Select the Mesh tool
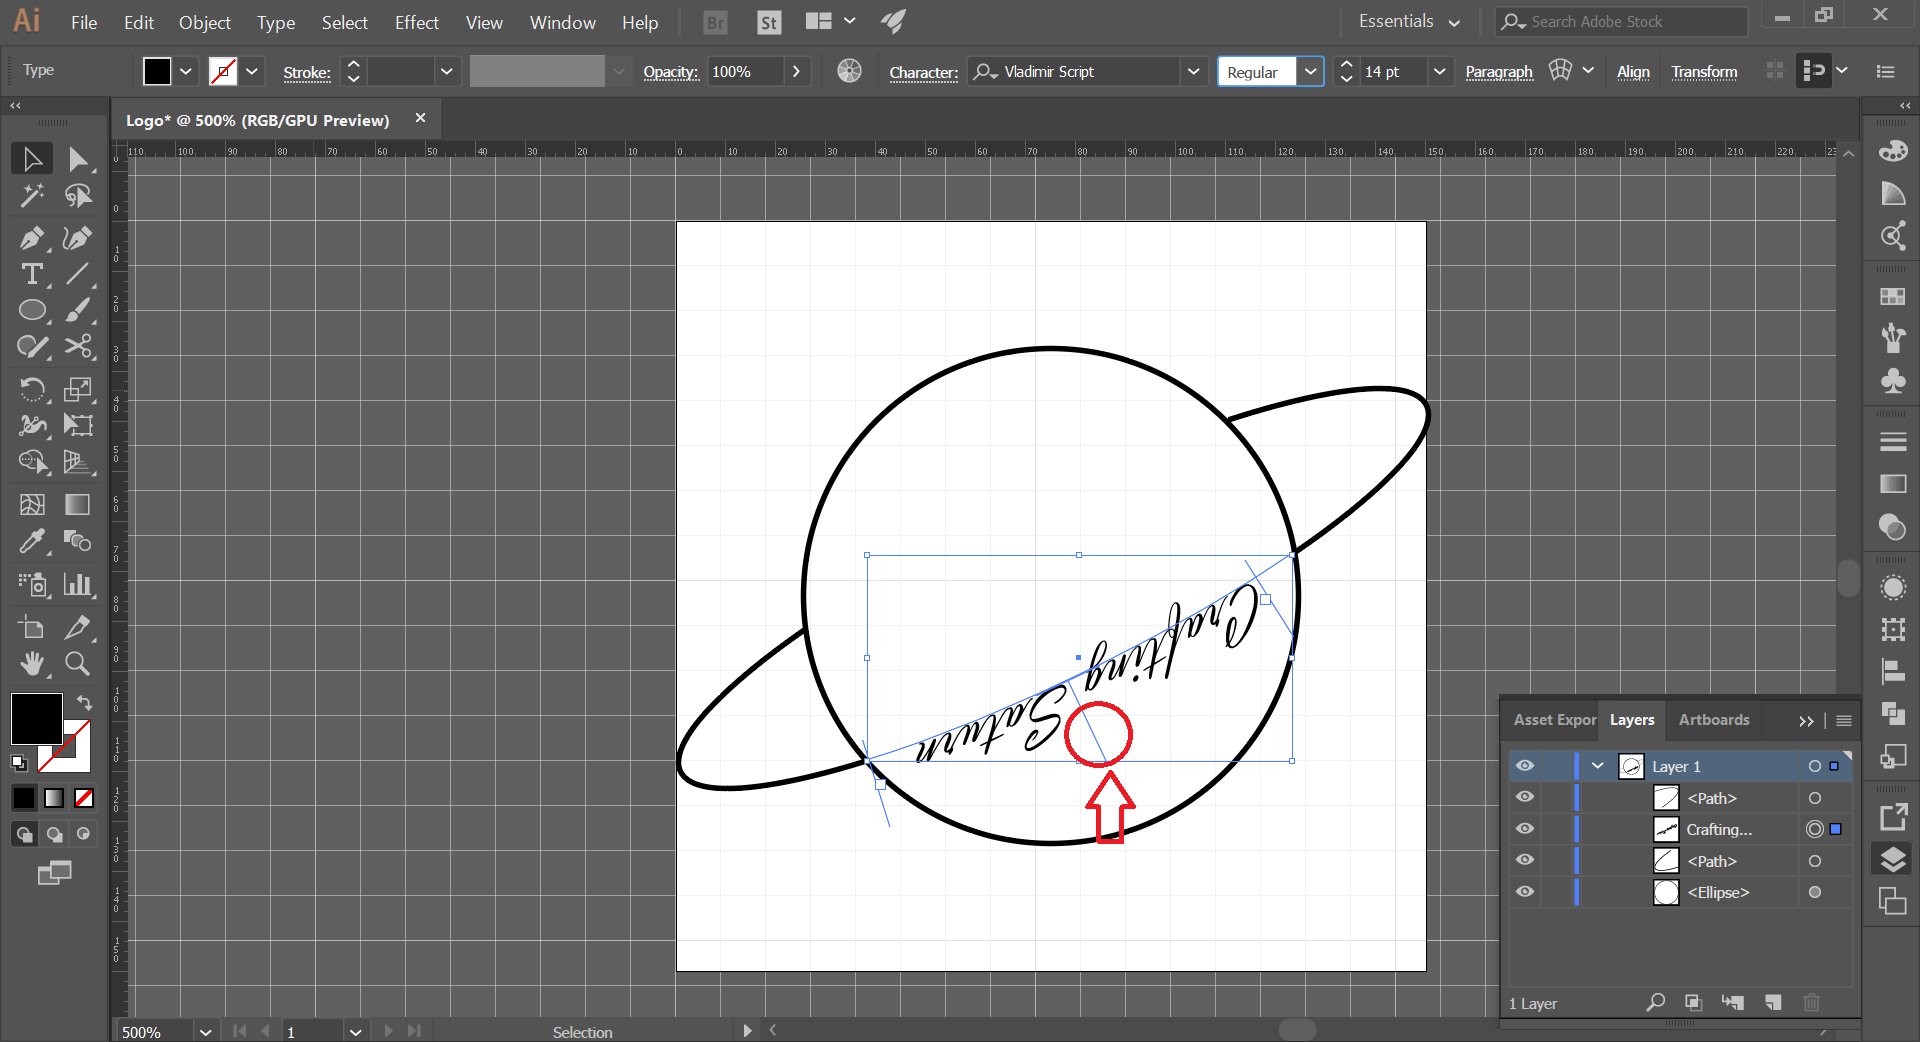 coord(32,504)
